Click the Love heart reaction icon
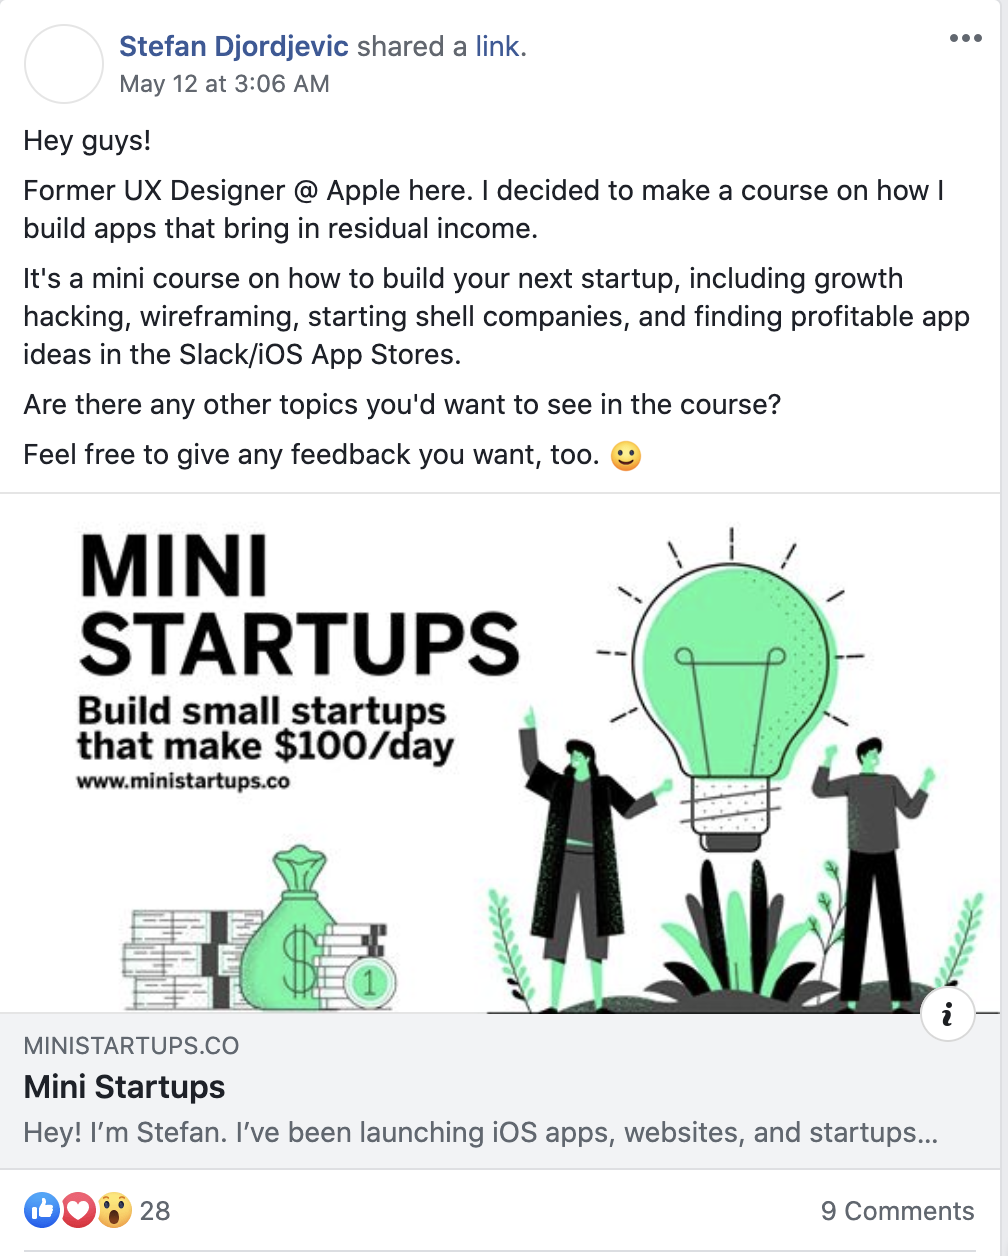 point(79,1210)
